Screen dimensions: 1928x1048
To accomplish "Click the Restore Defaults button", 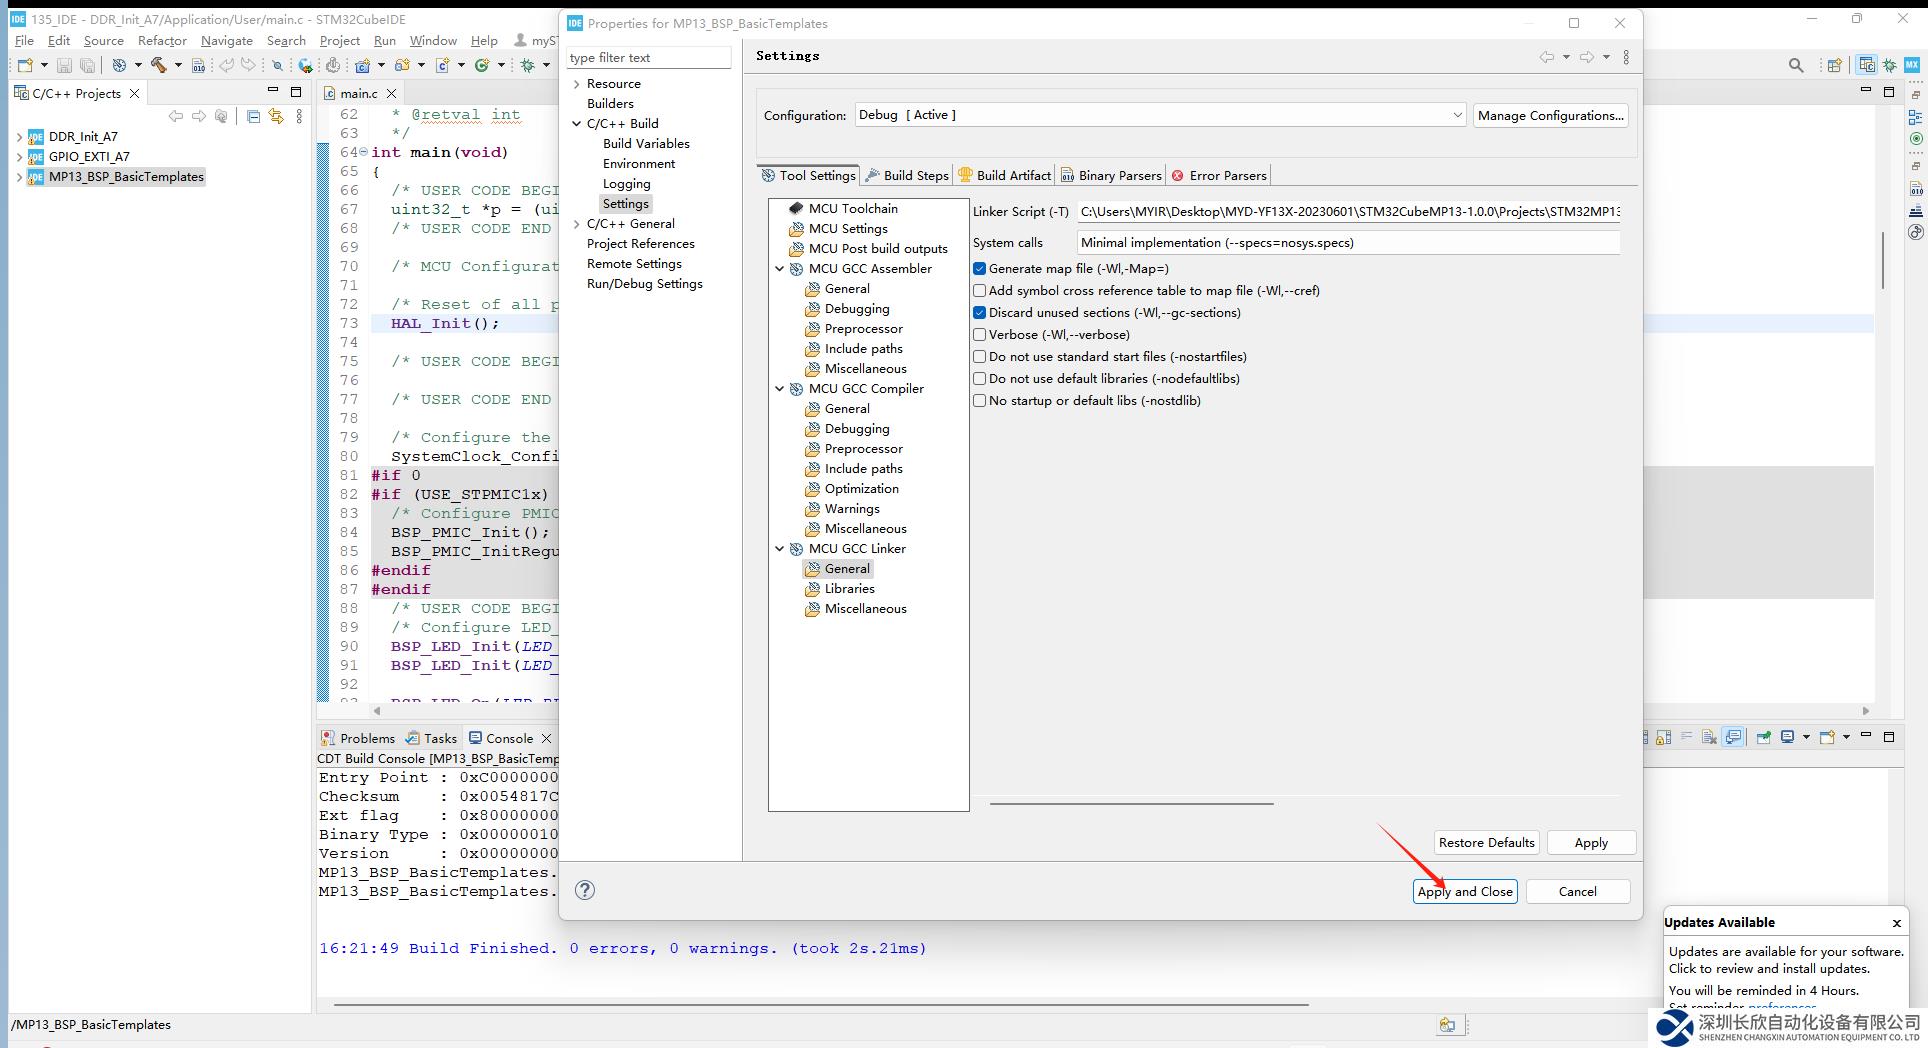I will click(1486, 842).
